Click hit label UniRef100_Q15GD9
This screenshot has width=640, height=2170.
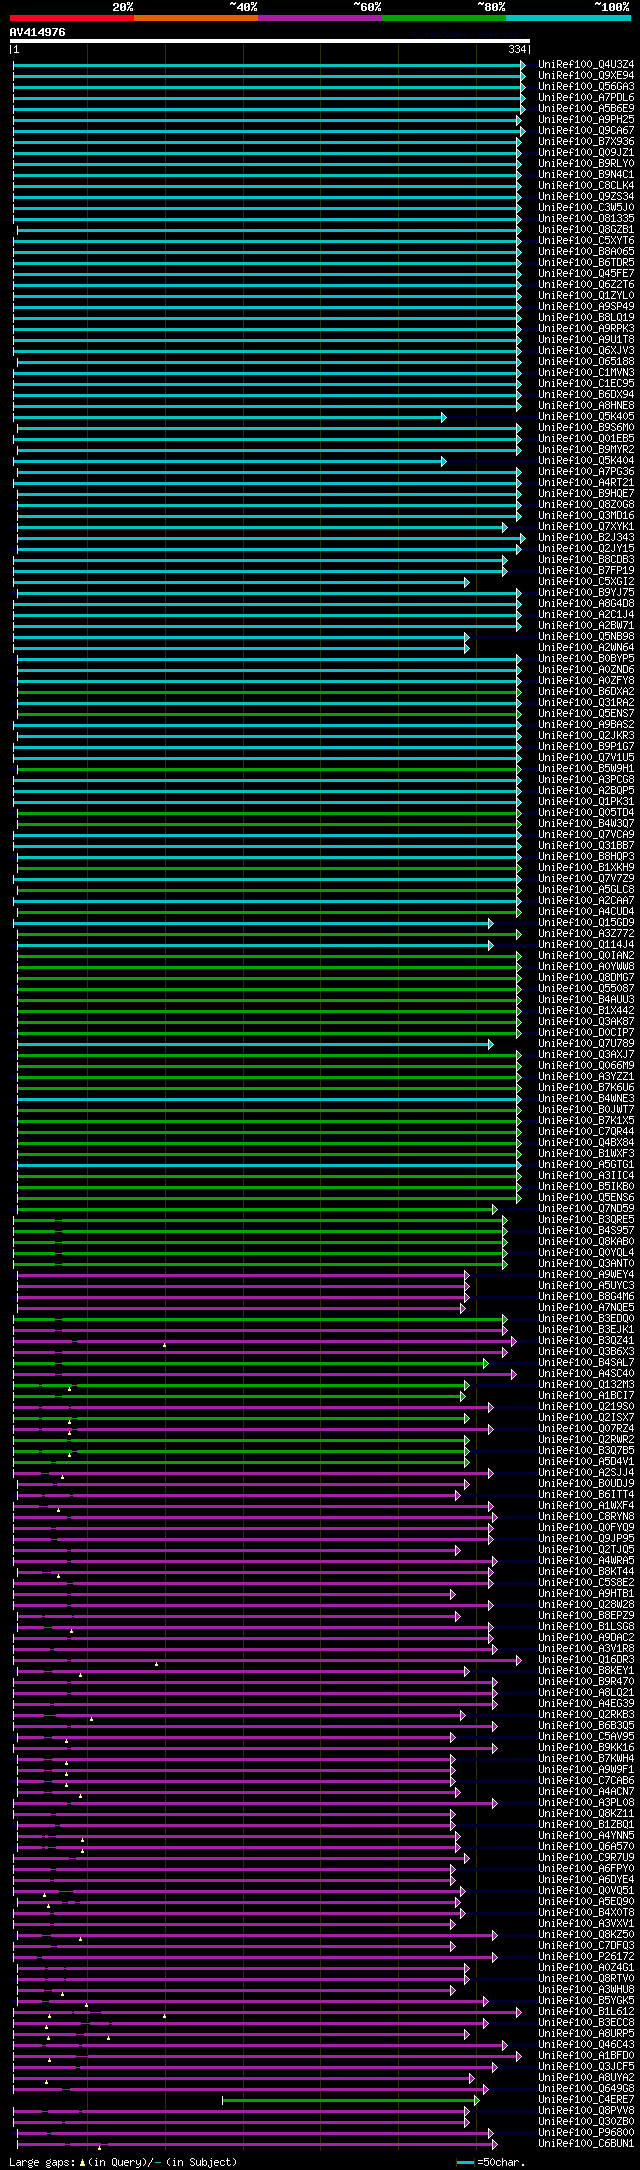(x=586, y=922)
